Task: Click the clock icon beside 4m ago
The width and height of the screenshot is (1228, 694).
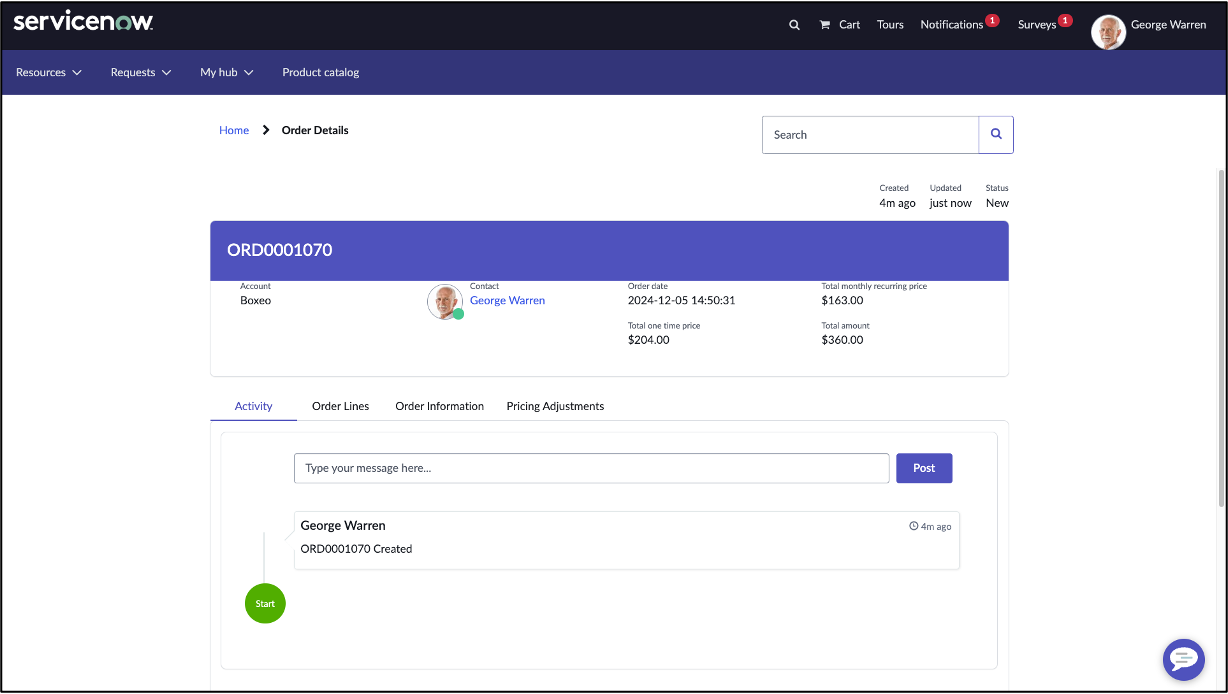Action: (913, 526)
